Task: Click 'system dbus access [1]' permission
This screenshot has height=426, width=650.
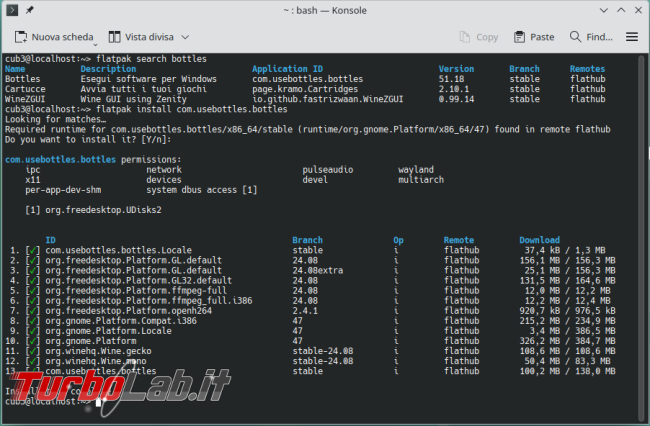Action: coord(202,190)
